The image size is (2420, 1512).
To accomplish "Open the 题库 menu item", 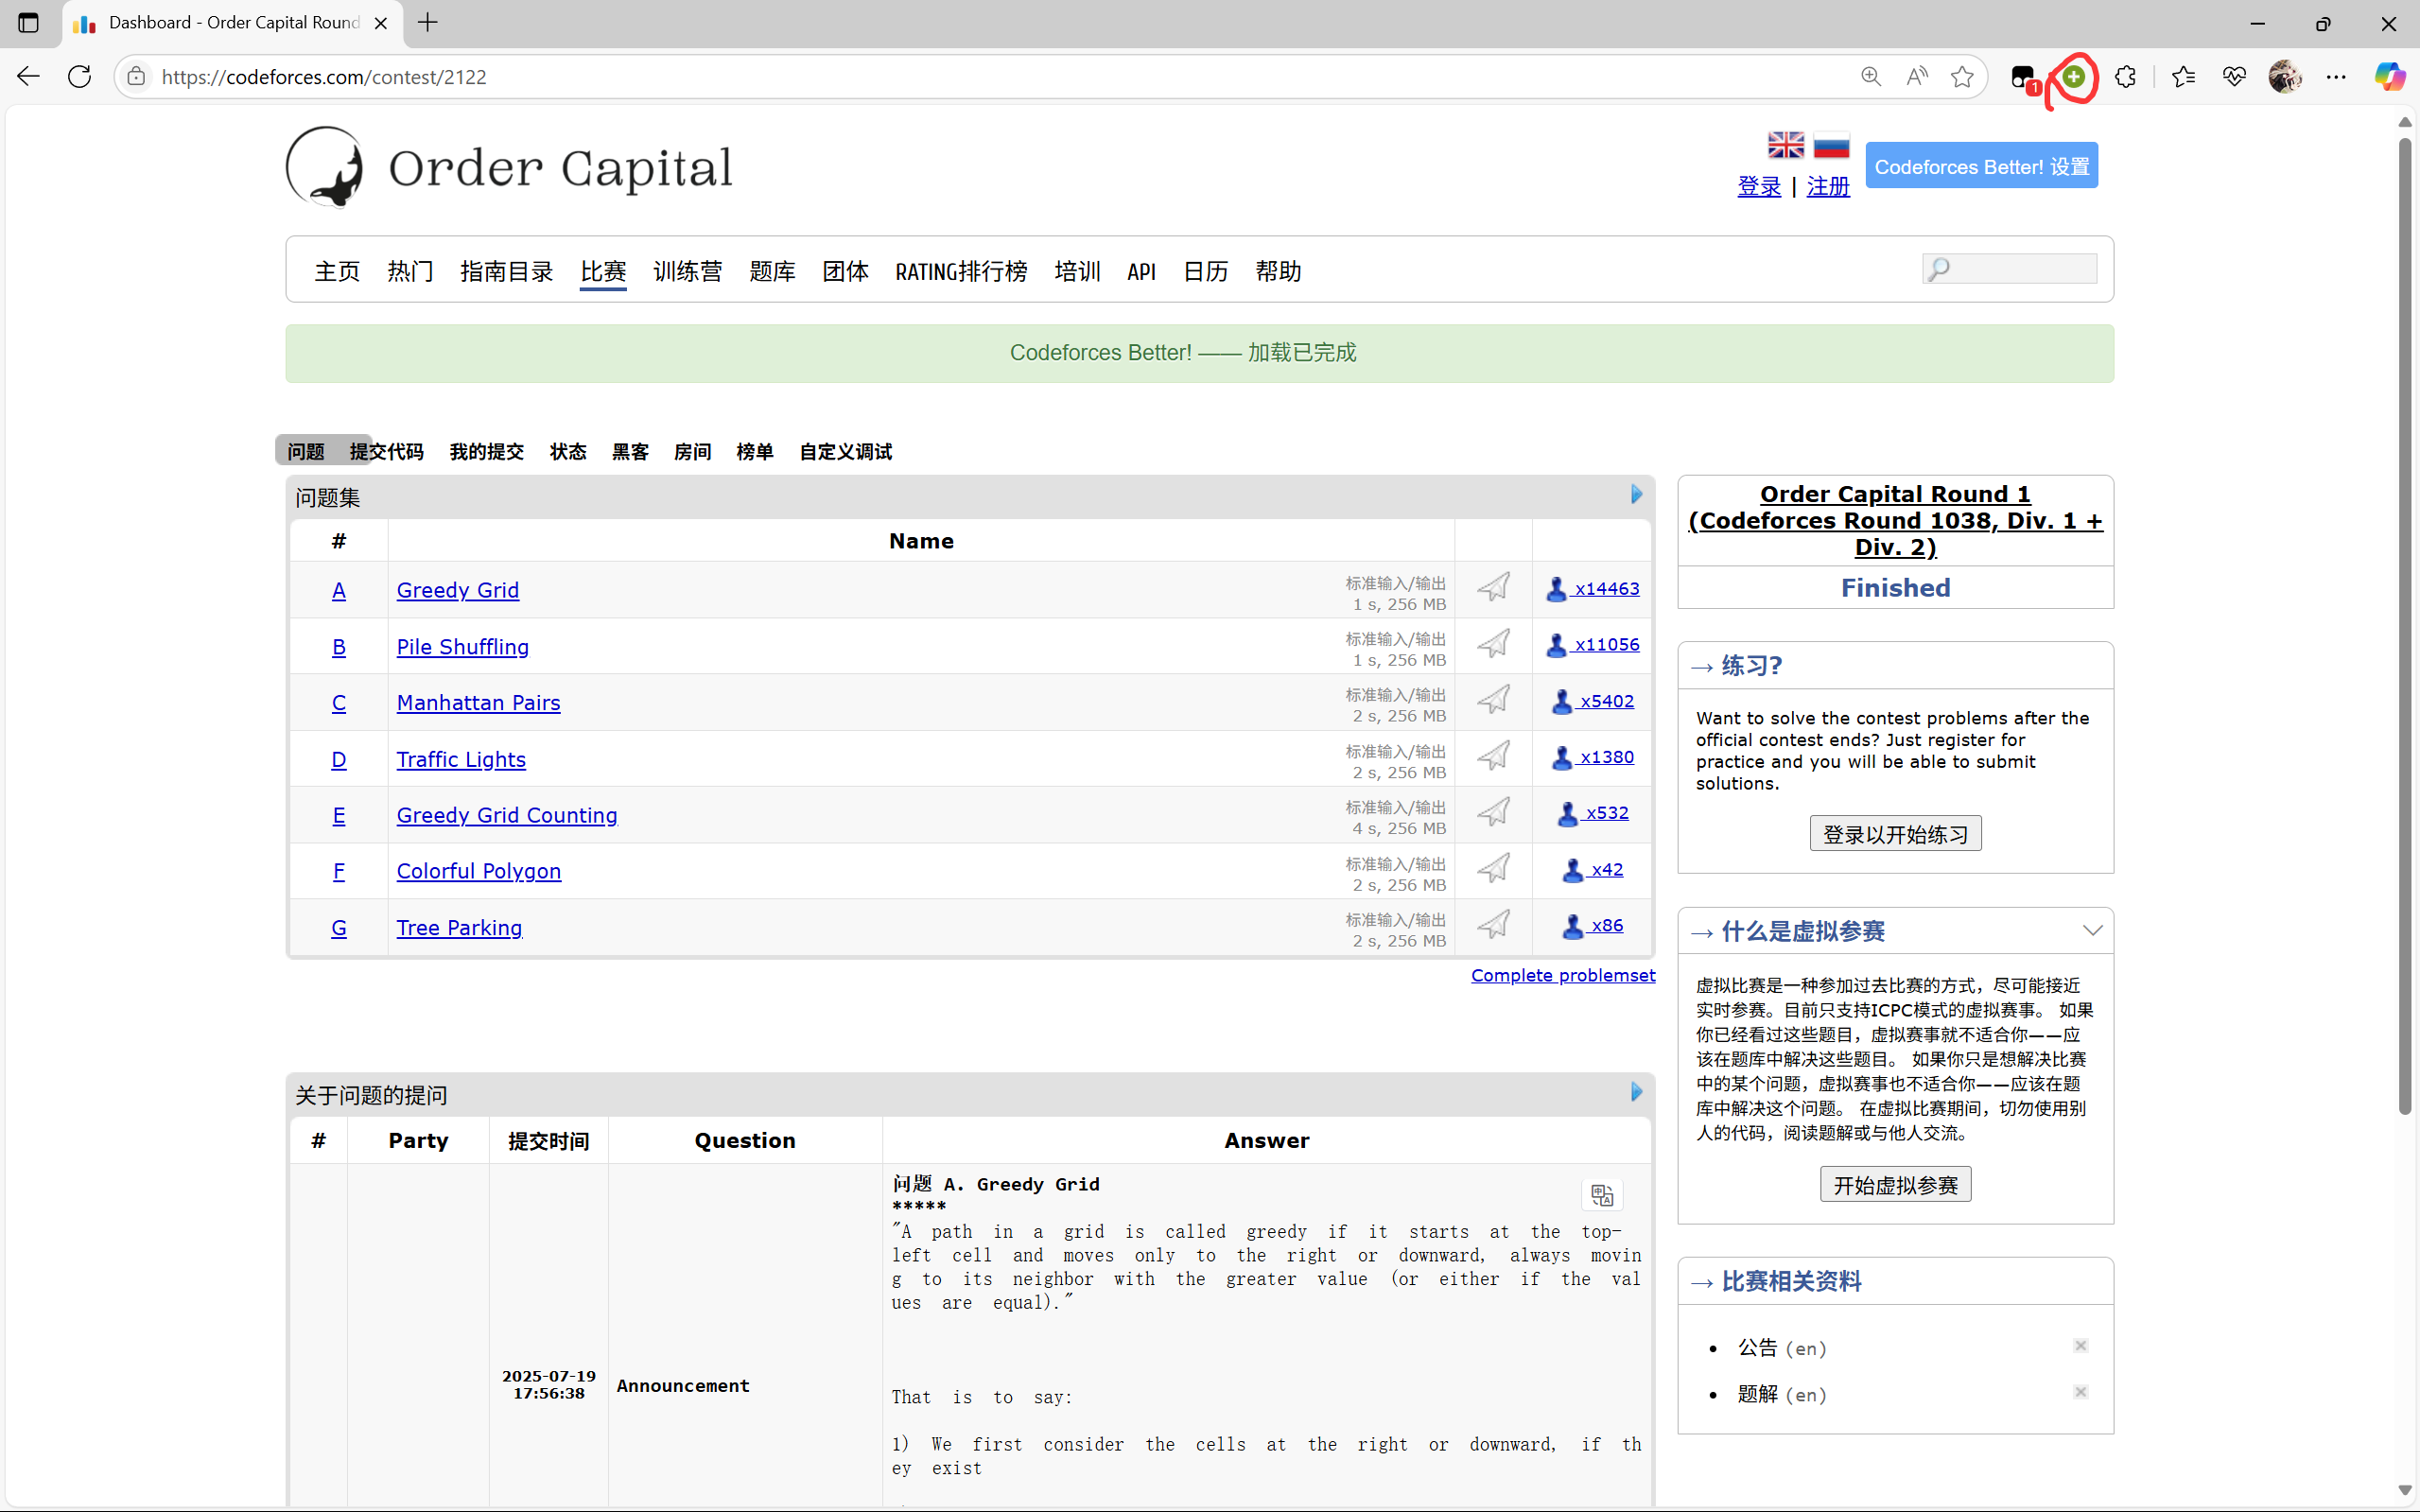I will coord(772,272).
